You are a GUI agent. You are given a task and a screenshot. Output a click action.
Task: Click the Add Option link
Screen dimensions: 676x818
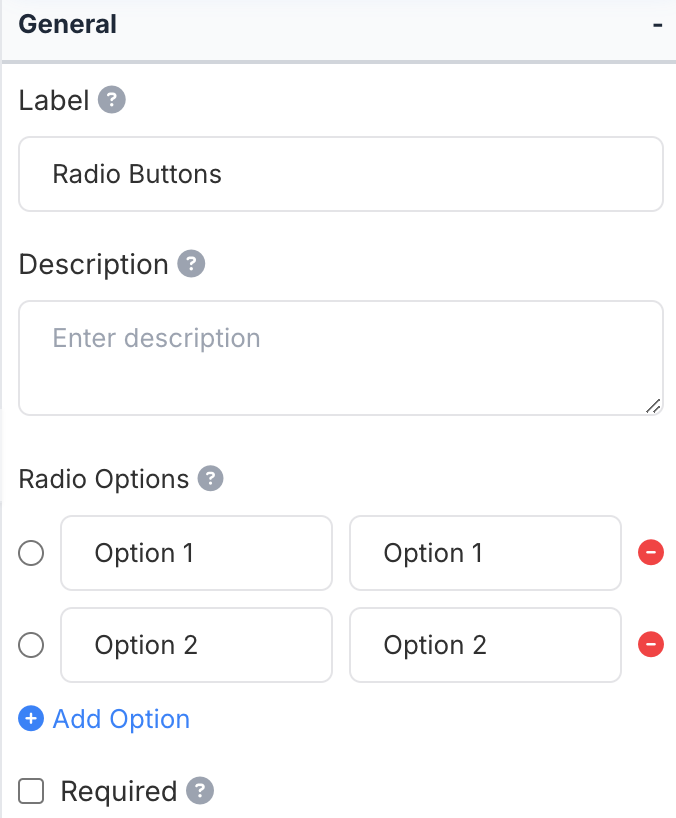[x=121, y=719]
